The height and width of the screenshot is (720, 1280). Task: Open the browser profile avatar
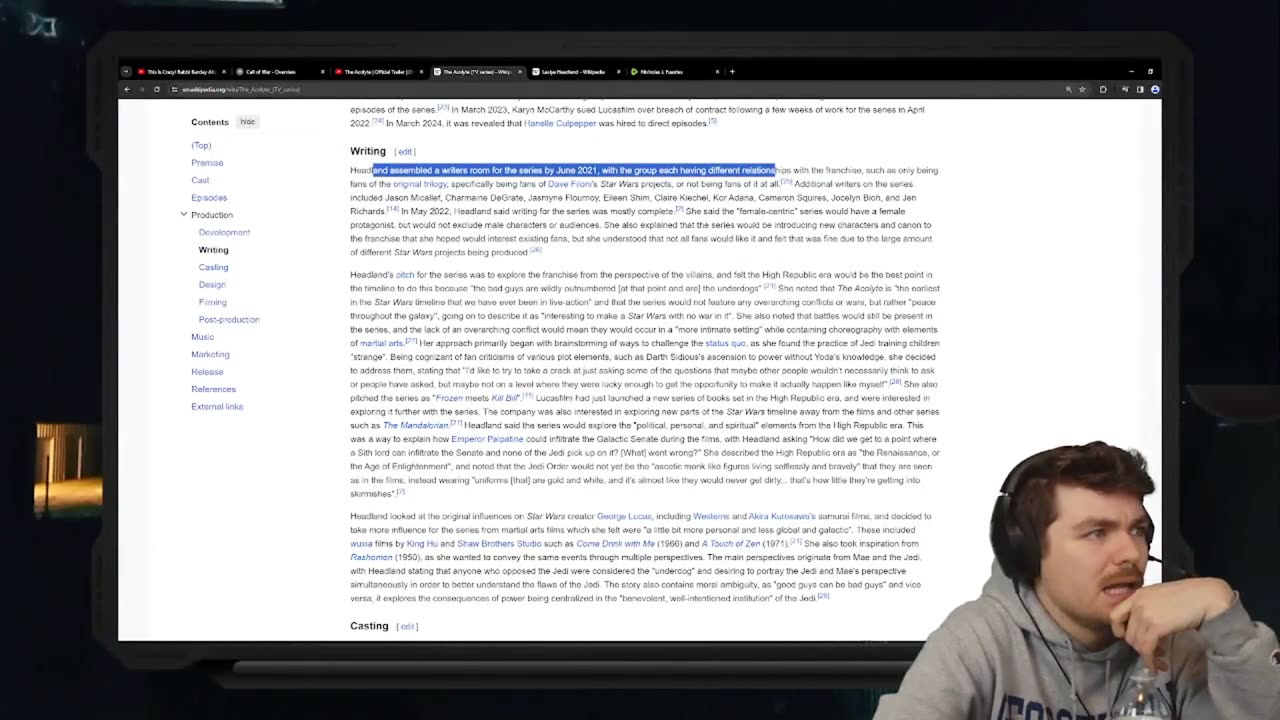coord(1155,89)
